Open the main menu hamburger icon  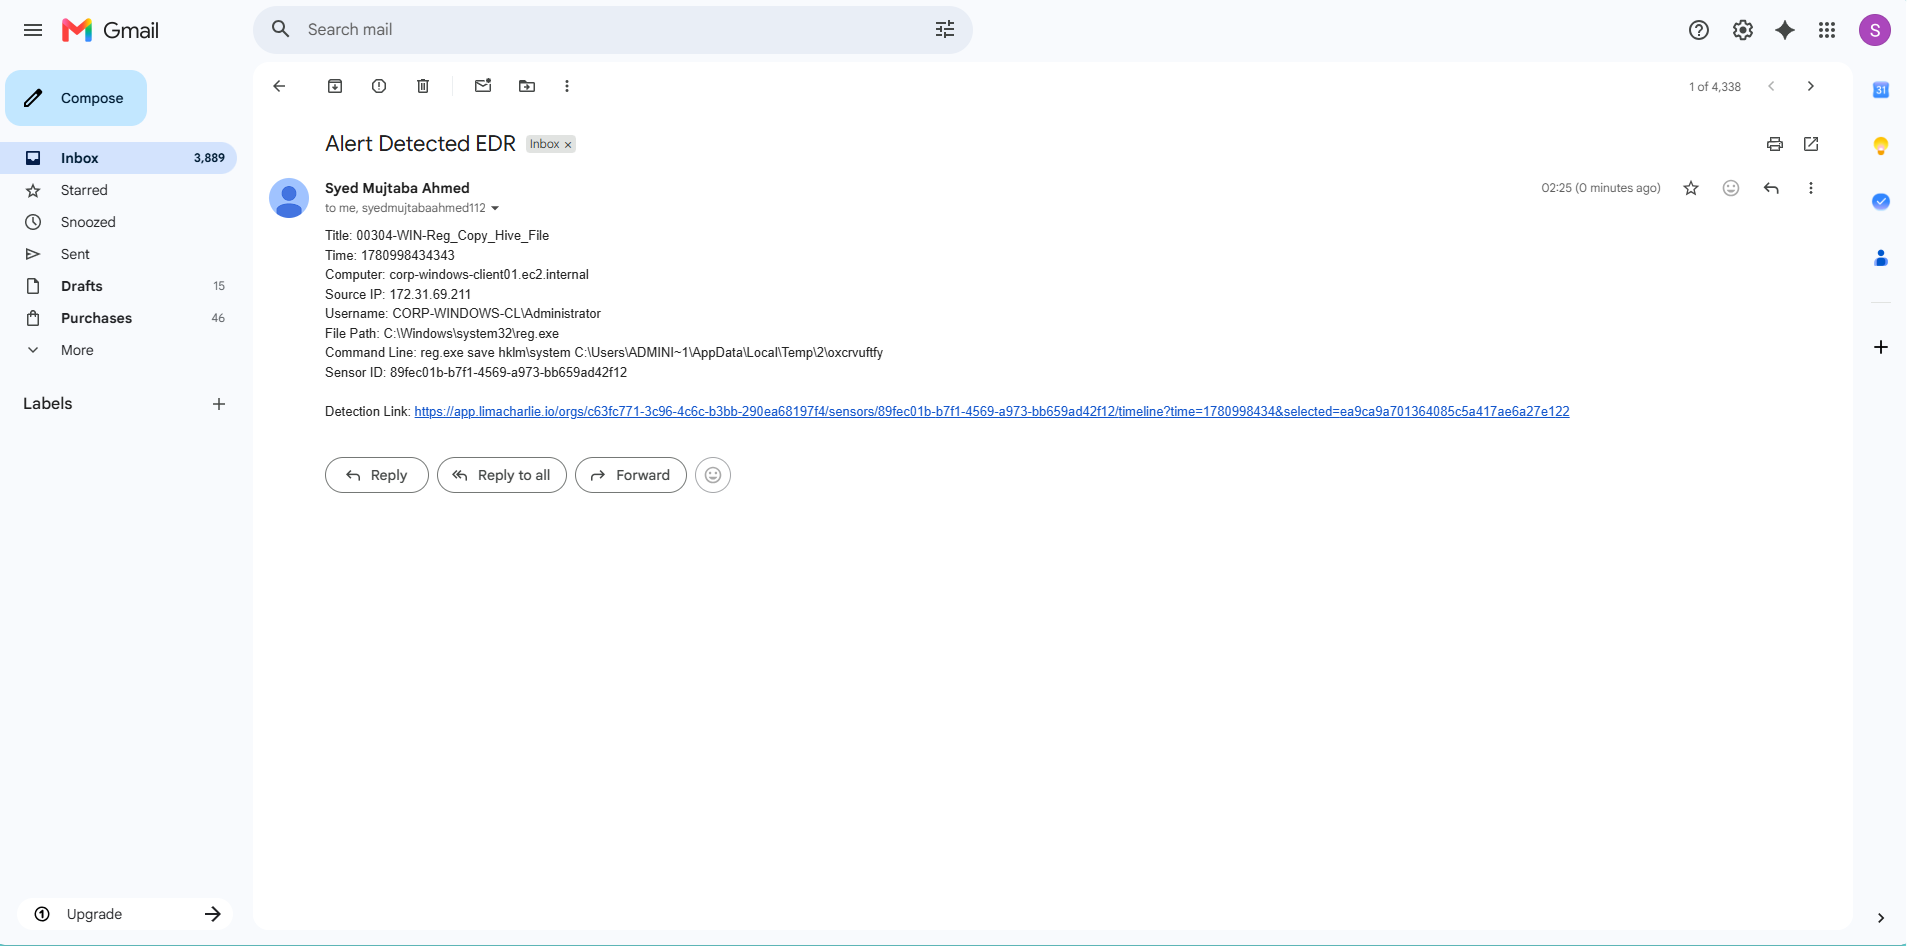point(33,30)
